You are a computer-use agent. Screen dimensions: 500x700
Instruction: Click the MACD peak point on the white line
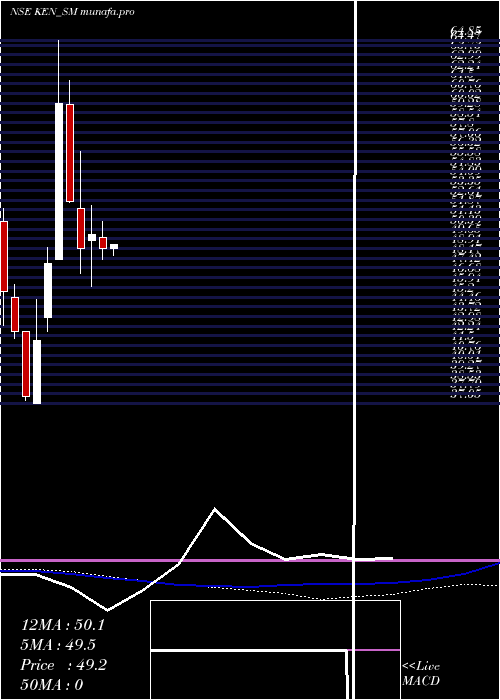pos(215,509)
